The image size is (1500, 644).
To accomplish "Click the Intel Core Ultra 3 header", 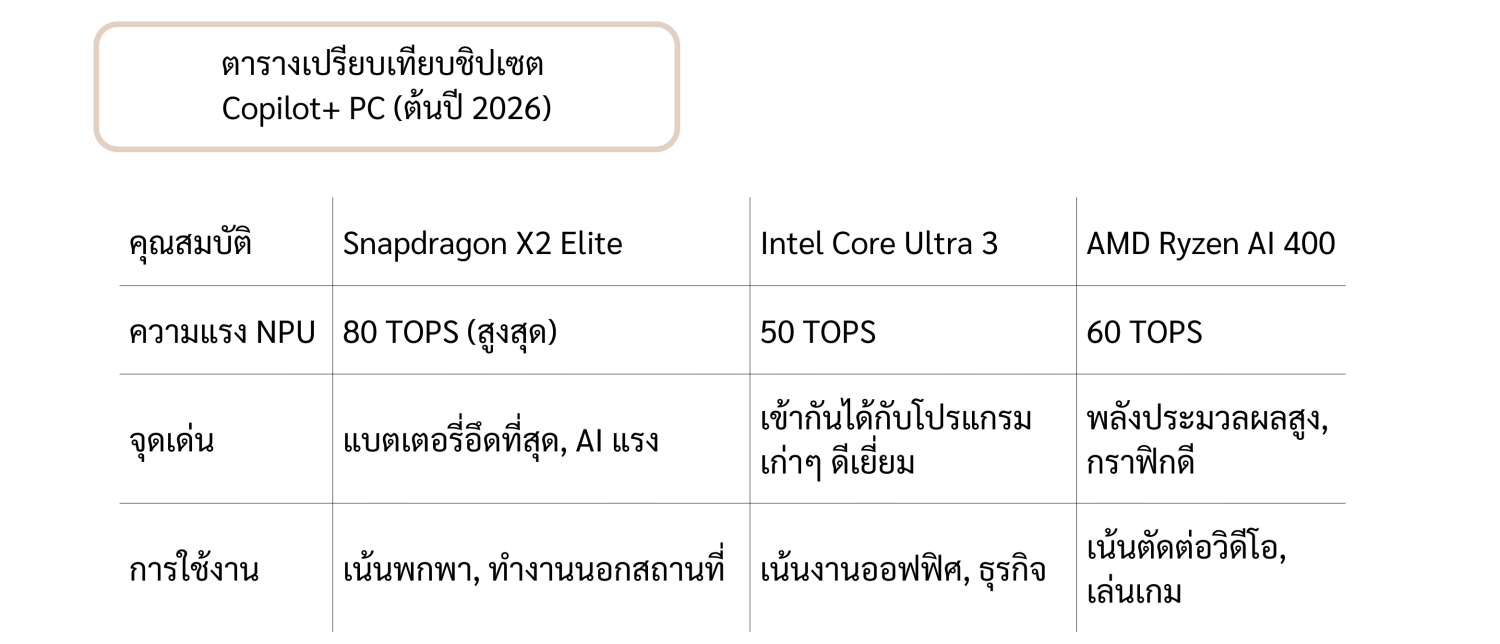I will pyautogui.click(x=879, y=244).
